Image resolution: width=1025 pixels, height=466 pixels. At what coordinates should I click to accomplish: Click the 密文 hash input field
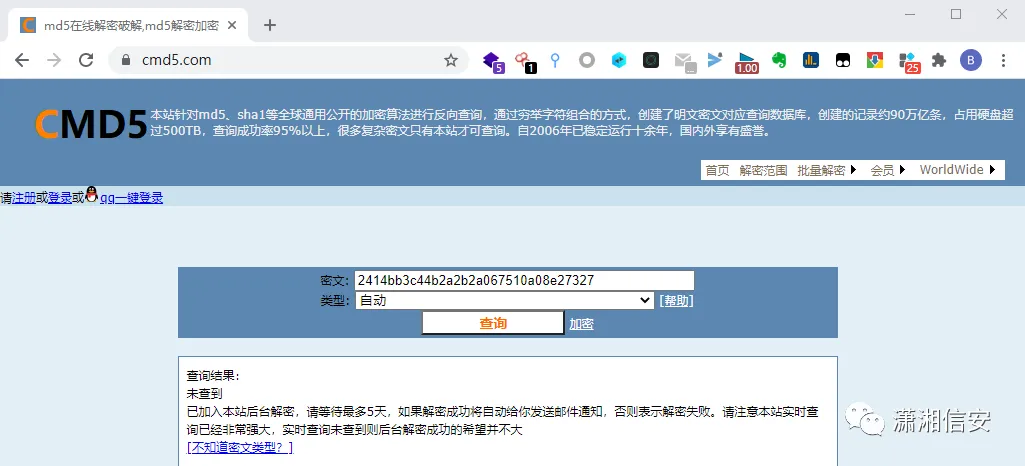(x=524, y=280)
